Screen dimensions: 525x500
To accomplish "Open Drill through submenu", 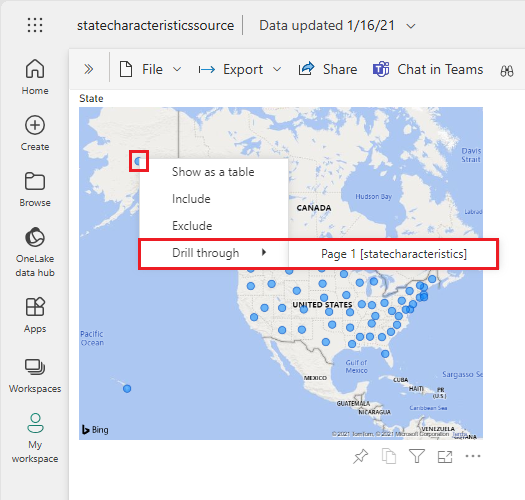I will 214,253.
